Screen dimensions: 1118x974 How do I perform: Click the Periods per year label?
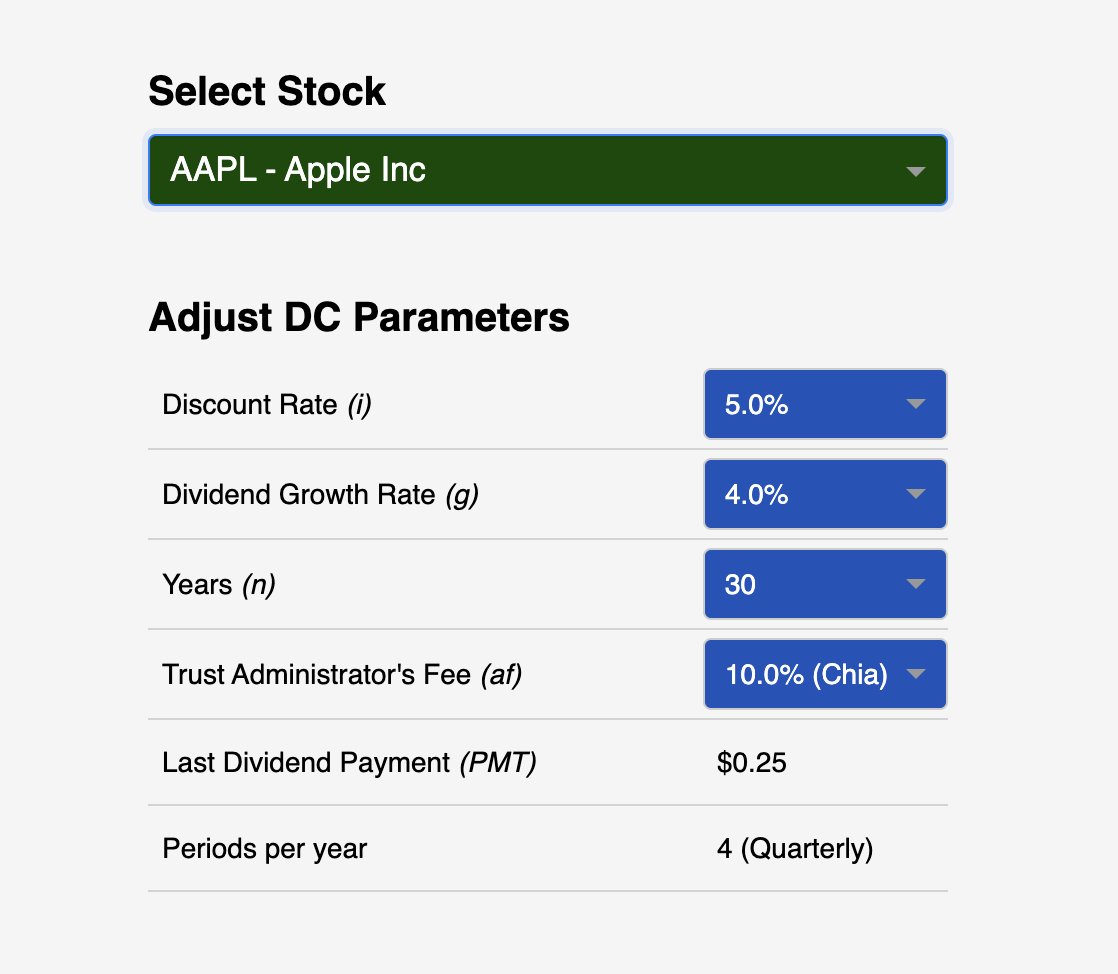point(265,849)
